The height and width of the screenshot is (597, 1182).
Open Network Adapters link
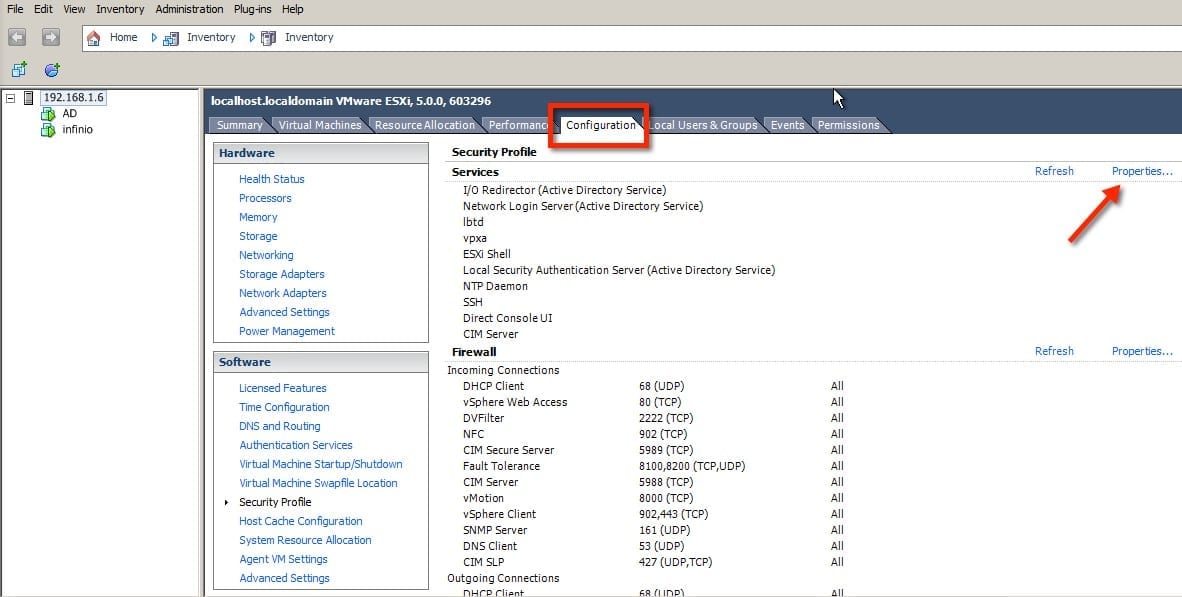click(x=283, y=293)
